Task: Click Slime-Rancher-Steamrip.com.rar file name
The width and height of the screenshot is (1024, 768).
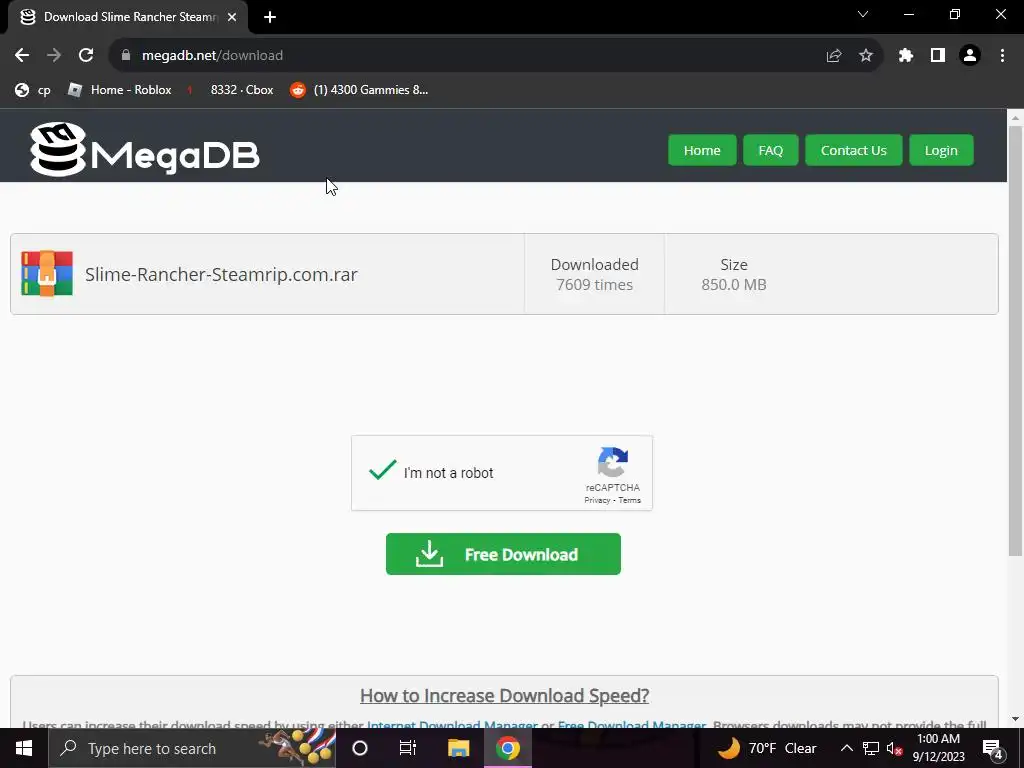Action: 221,274
